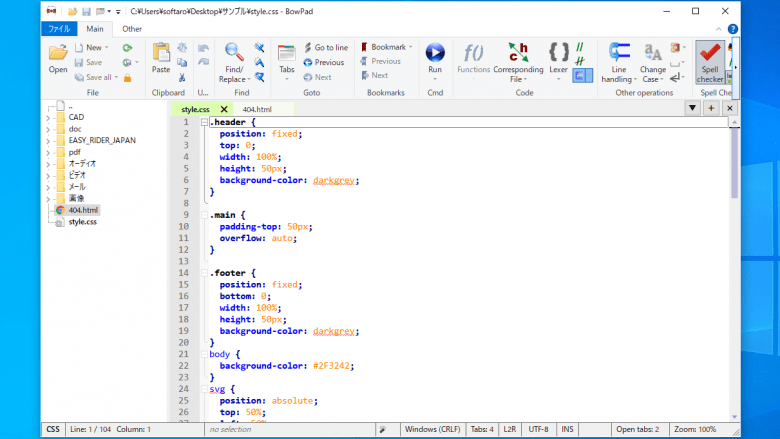Expand the pdf folder arrow
This screenshot has width=780, height=439.
[x=48, y=153]
